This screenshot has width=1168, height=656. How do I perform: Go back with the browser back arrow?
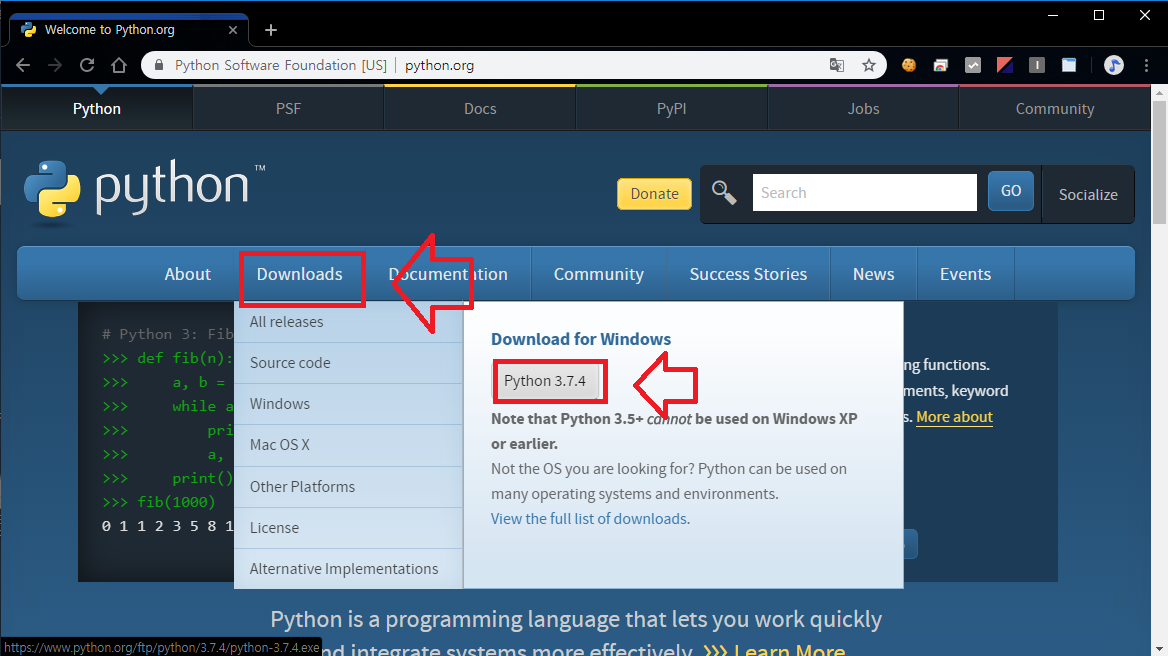coord(23,66)
